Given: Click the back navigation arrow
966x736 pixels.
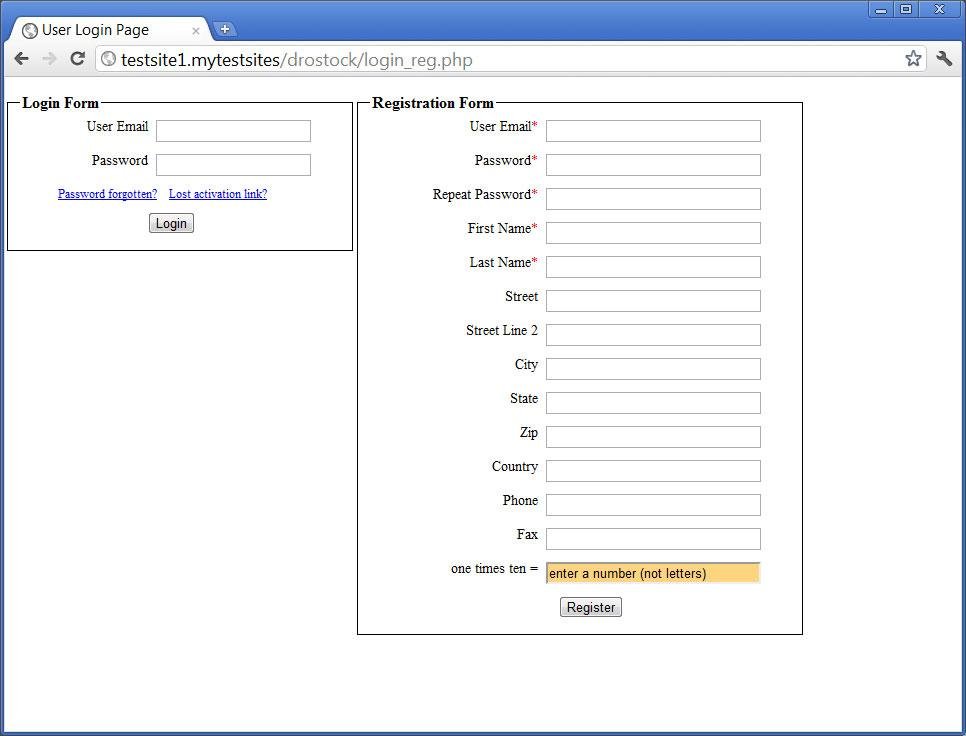Looking at the screenshot, I should pos(21,58).
